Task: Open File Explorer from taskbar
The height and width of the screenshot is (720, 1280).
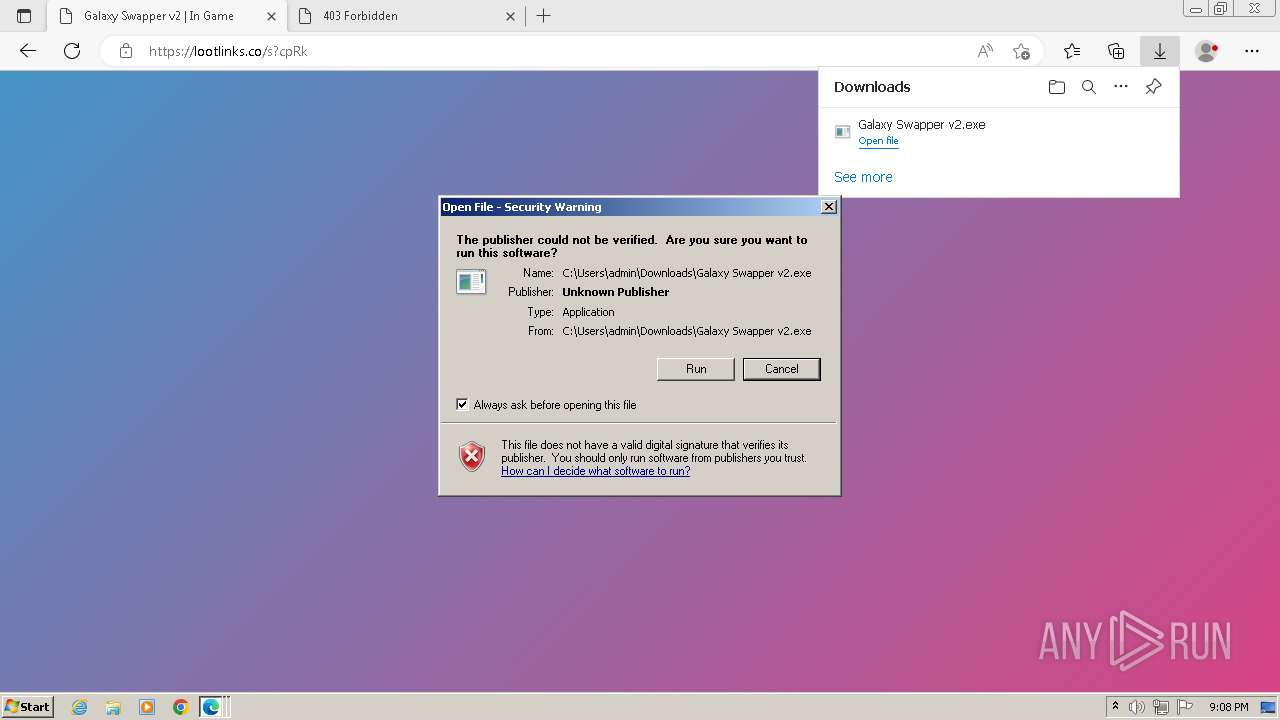Action: pos(113,707)
